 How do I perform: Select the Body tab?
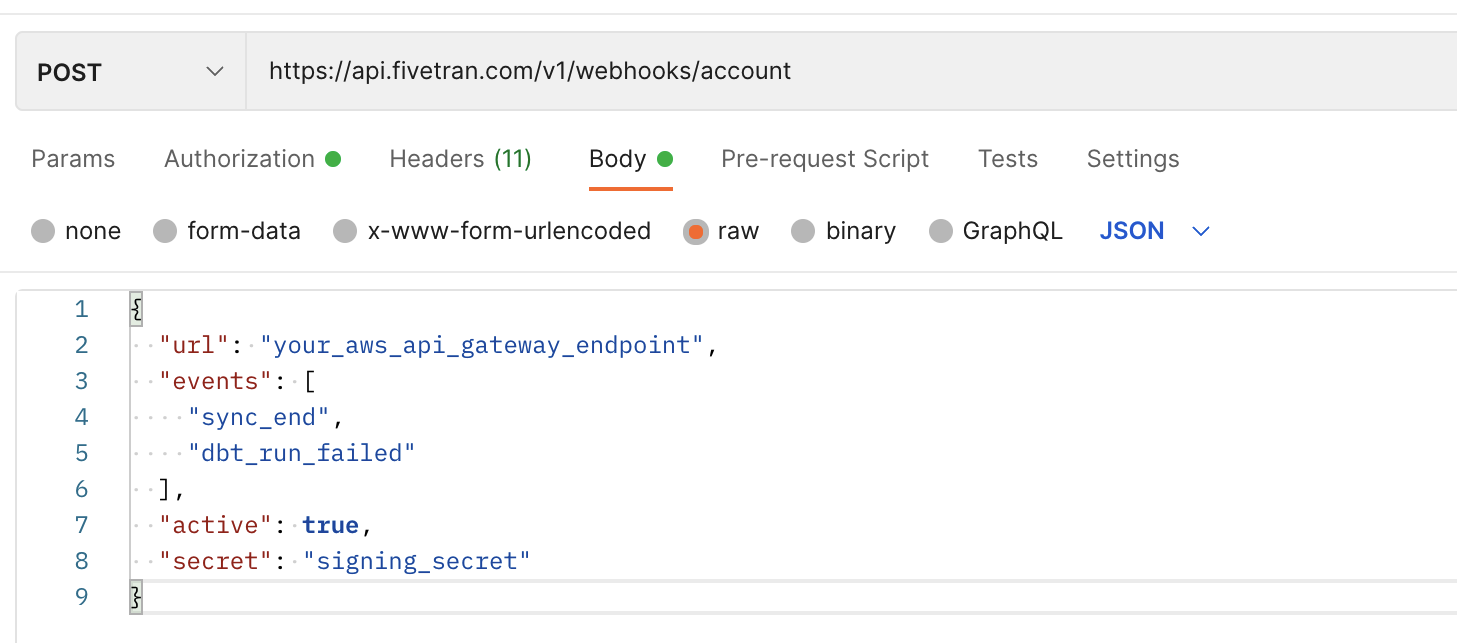[630, 159]
